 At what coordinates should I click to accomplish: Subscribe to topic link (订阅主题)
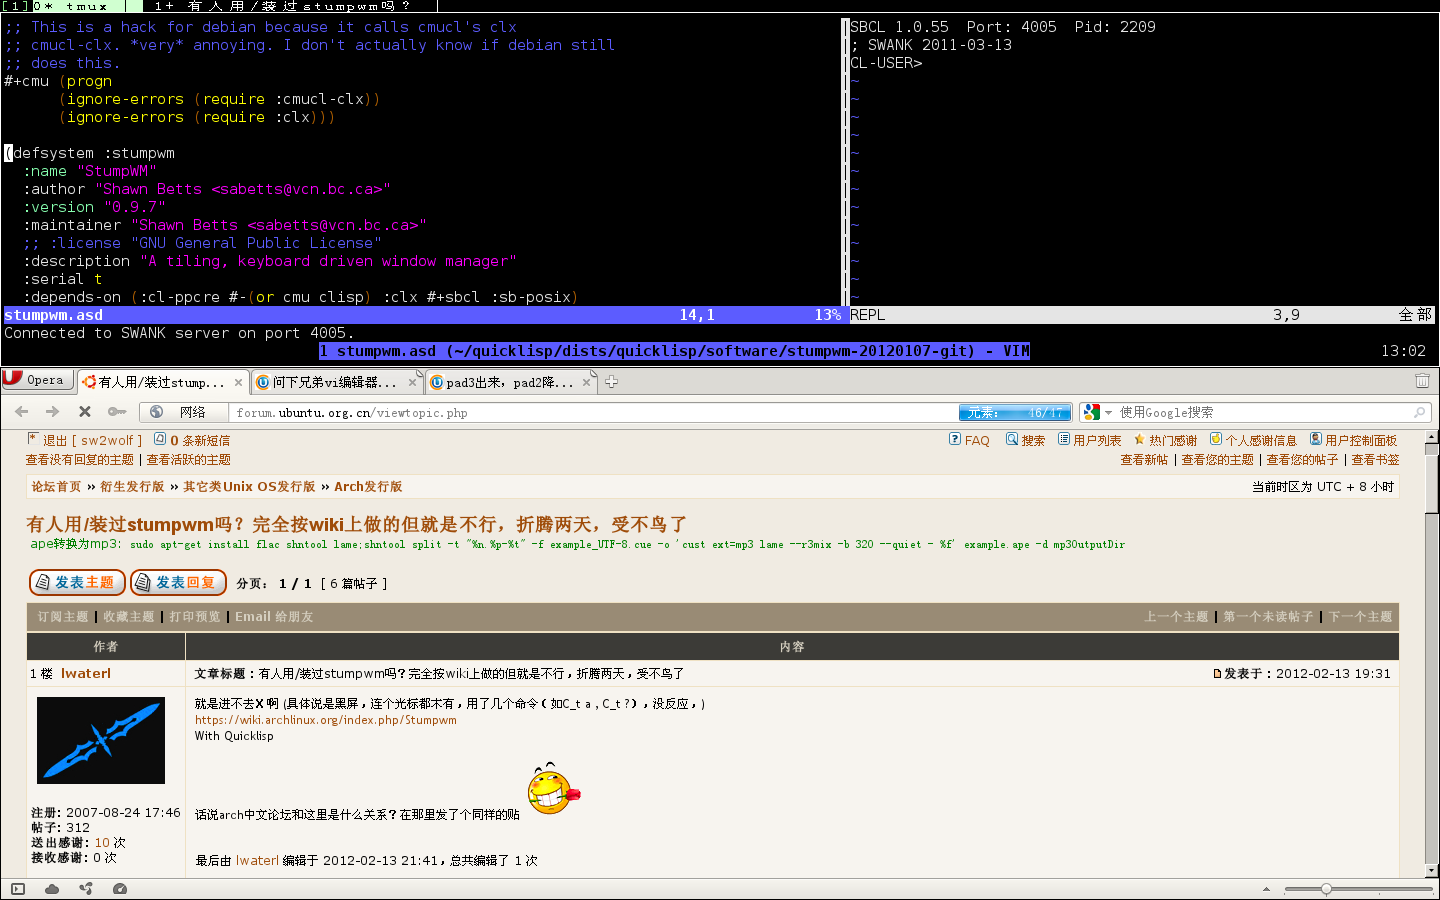pyautogui.click(x=63, y=617)
